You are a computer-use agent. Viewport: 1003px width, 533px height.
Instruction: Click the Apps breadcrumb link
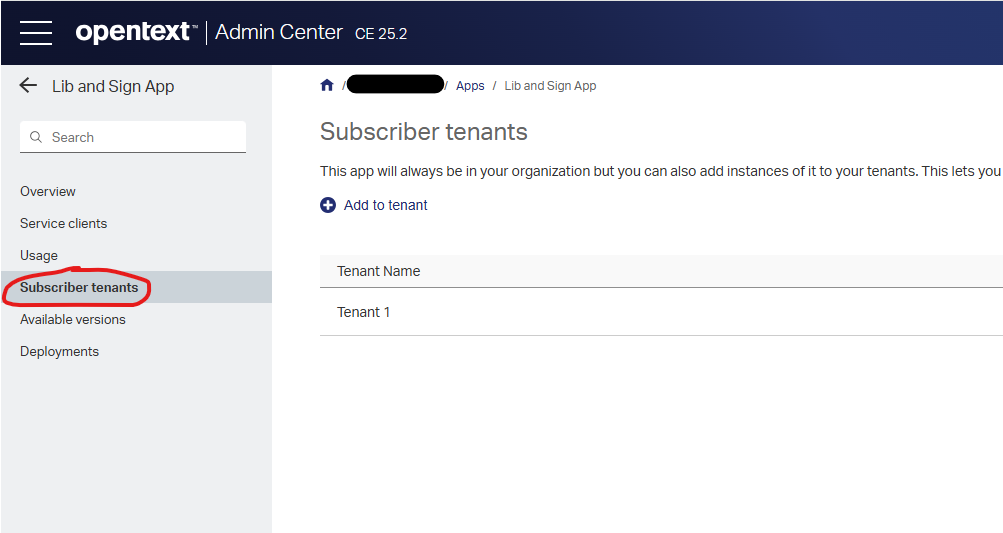click(x=470, y=86)
